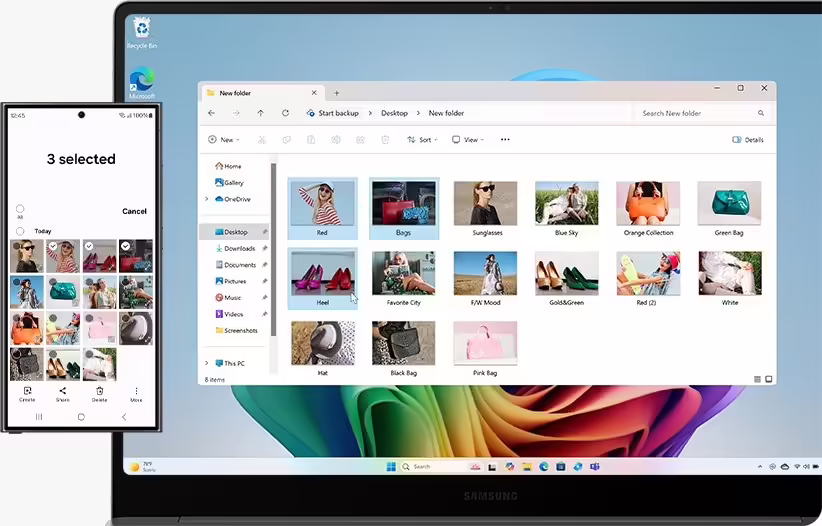Close the New folder tab
822x526 pixels.
point(314,93)
